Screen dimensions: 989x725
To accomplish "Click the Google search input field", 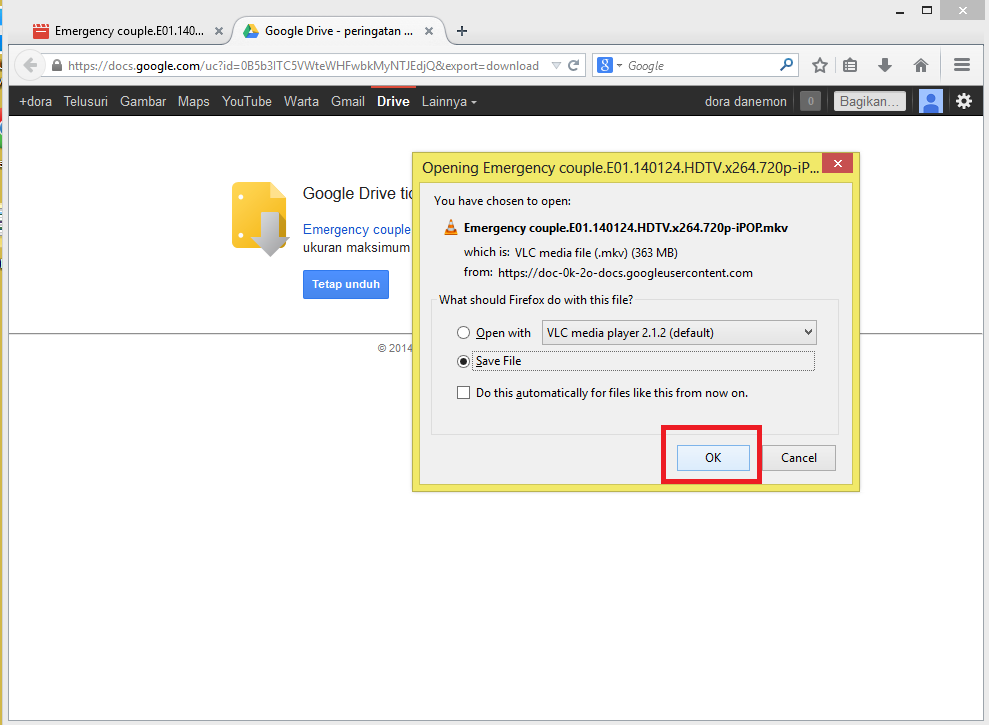I will coord(701,66).
